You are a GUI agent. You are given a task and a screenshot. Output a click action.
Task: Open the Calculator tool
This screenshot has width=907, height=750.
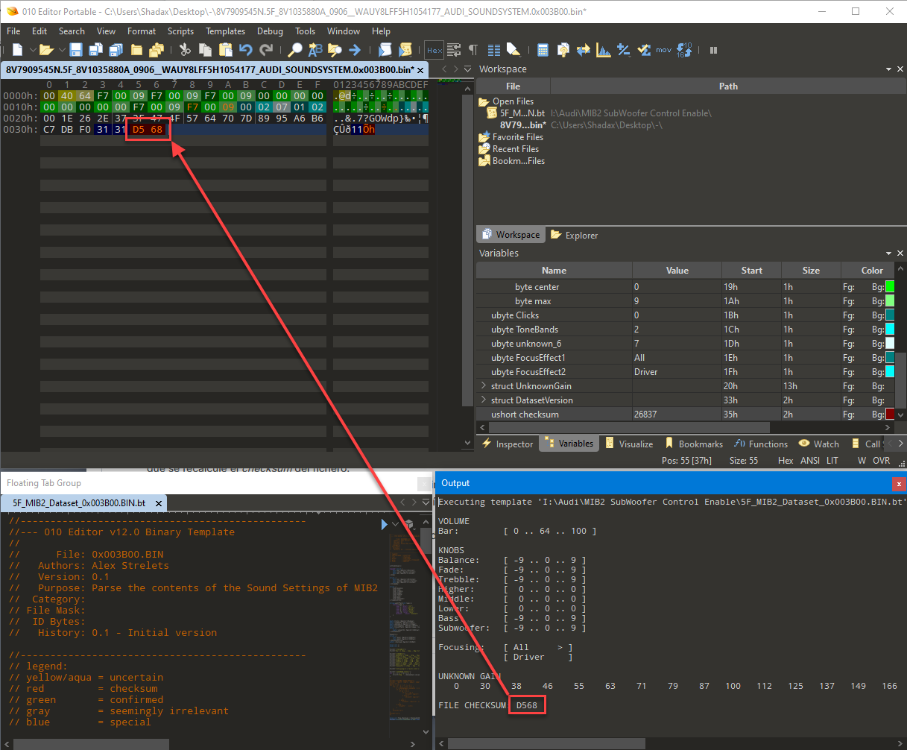pos(543,50)
